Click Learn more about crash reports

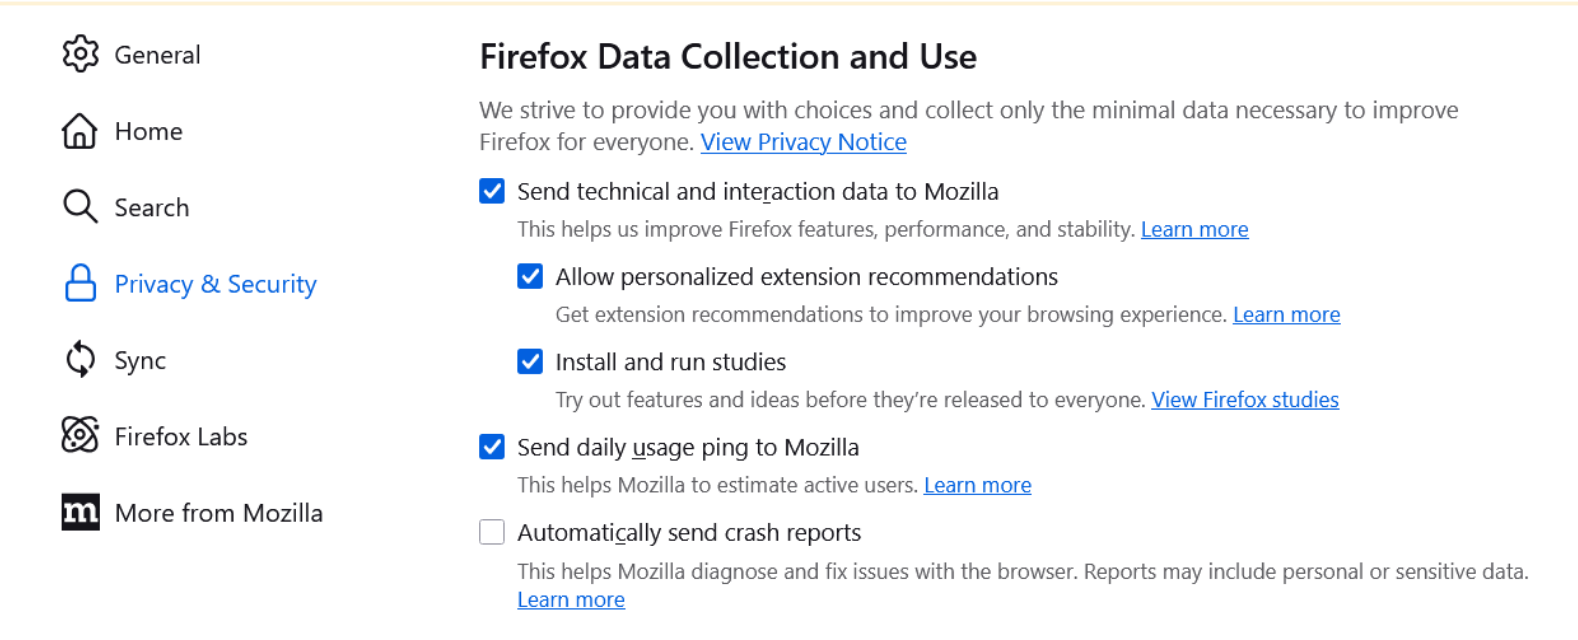pyautogui.click(x=571, y=599)
